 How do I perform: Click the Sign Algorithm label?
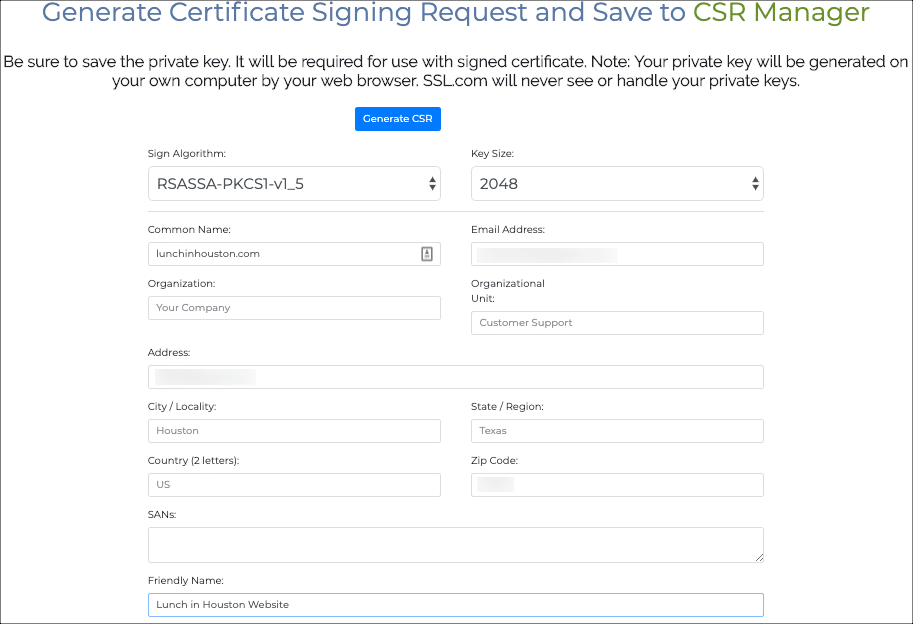(187, 154)
